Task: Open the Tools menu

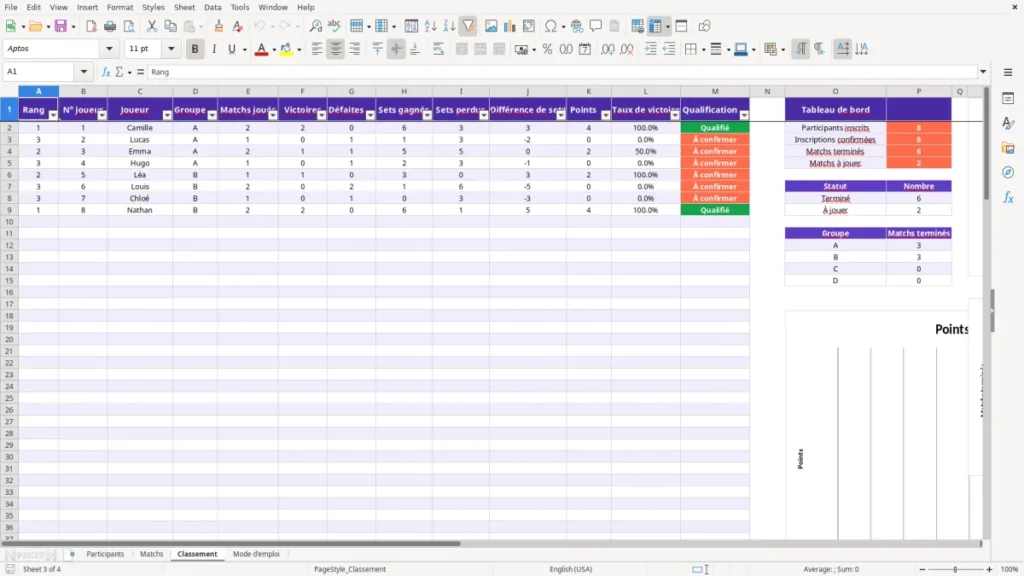Action: (240, 7)
